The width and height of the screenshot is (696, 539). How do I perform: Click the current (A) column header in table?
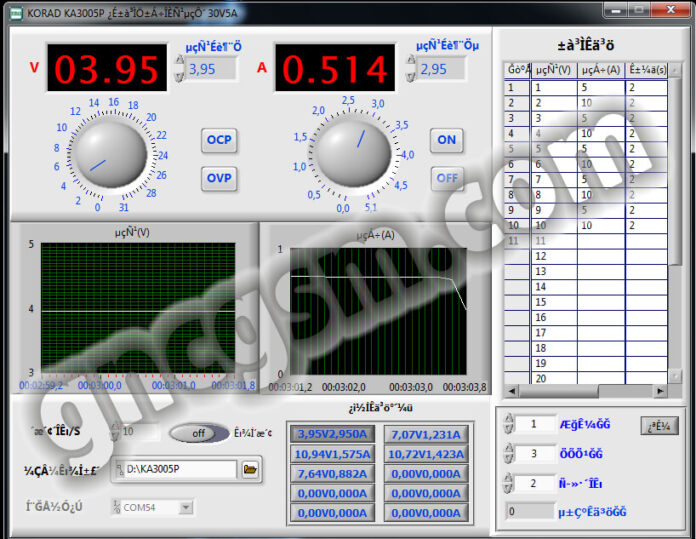(x=601, y=70)
